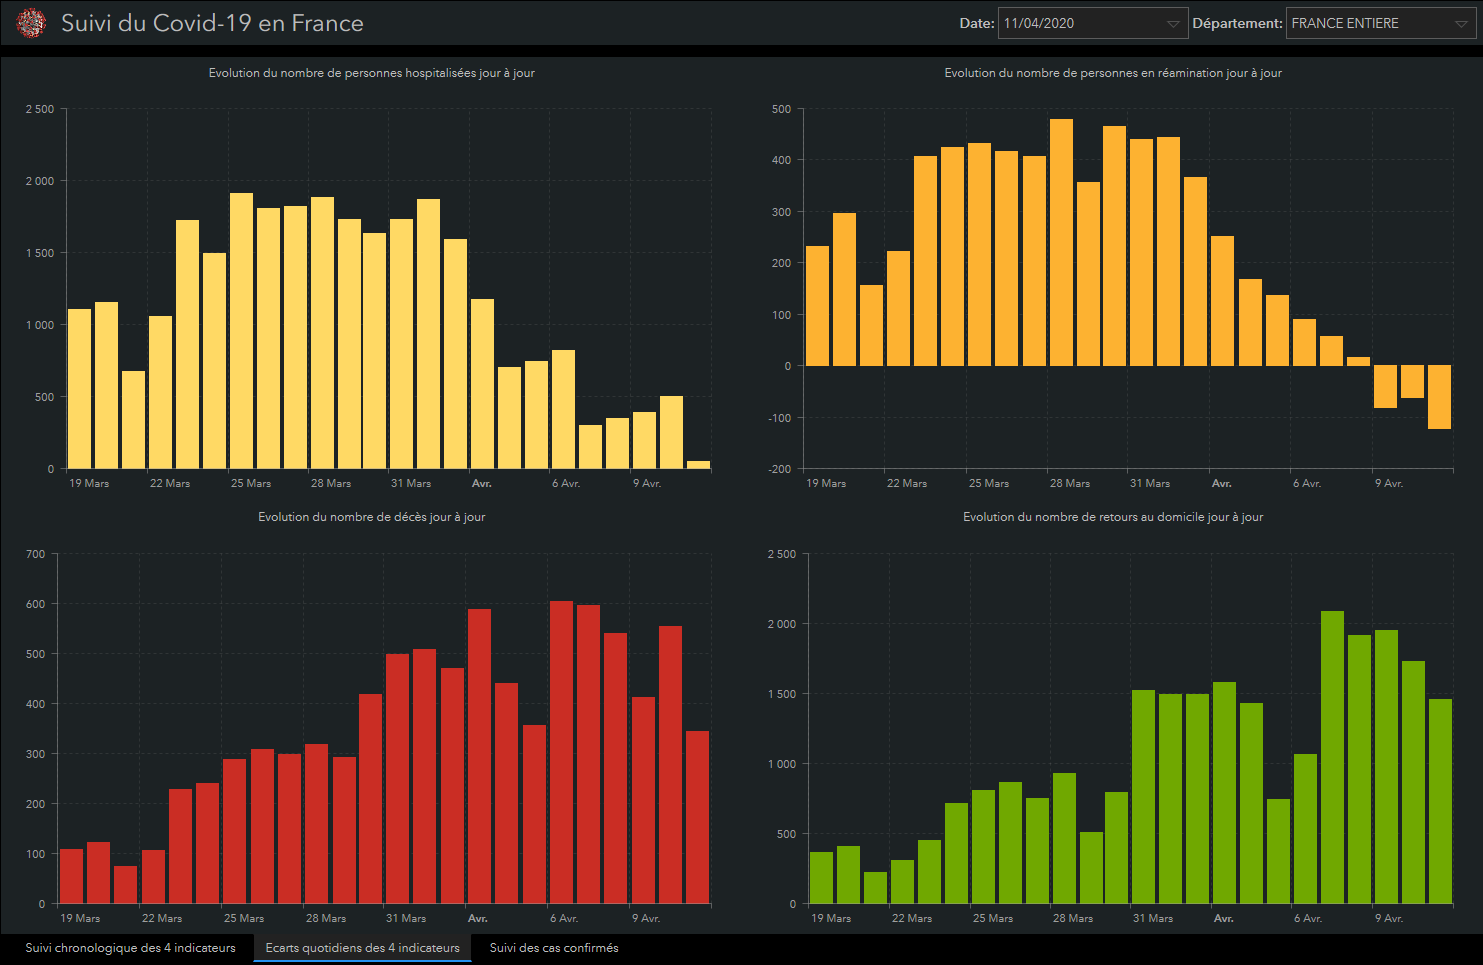The image size is (1483, 965).
Task: Click the first yellow bar in hospitalisations chart
Action: coord(80,390)
